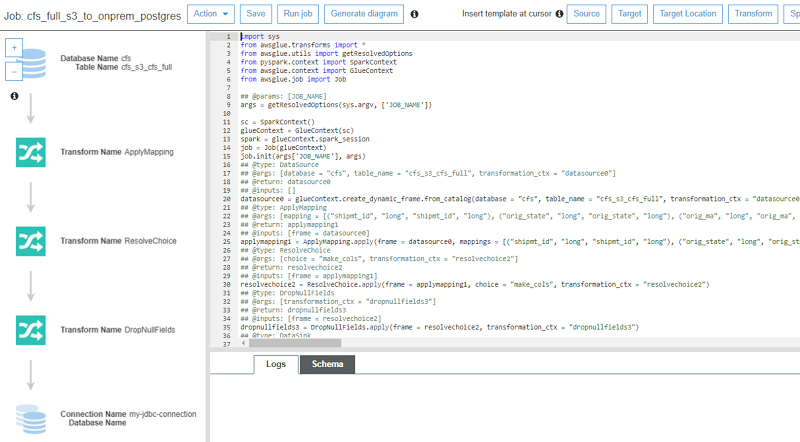This screenshot has width=800, height=442.
Task: Click the job title cfs_full_s3_to_onprem_postgres
Action: point(104,16)
